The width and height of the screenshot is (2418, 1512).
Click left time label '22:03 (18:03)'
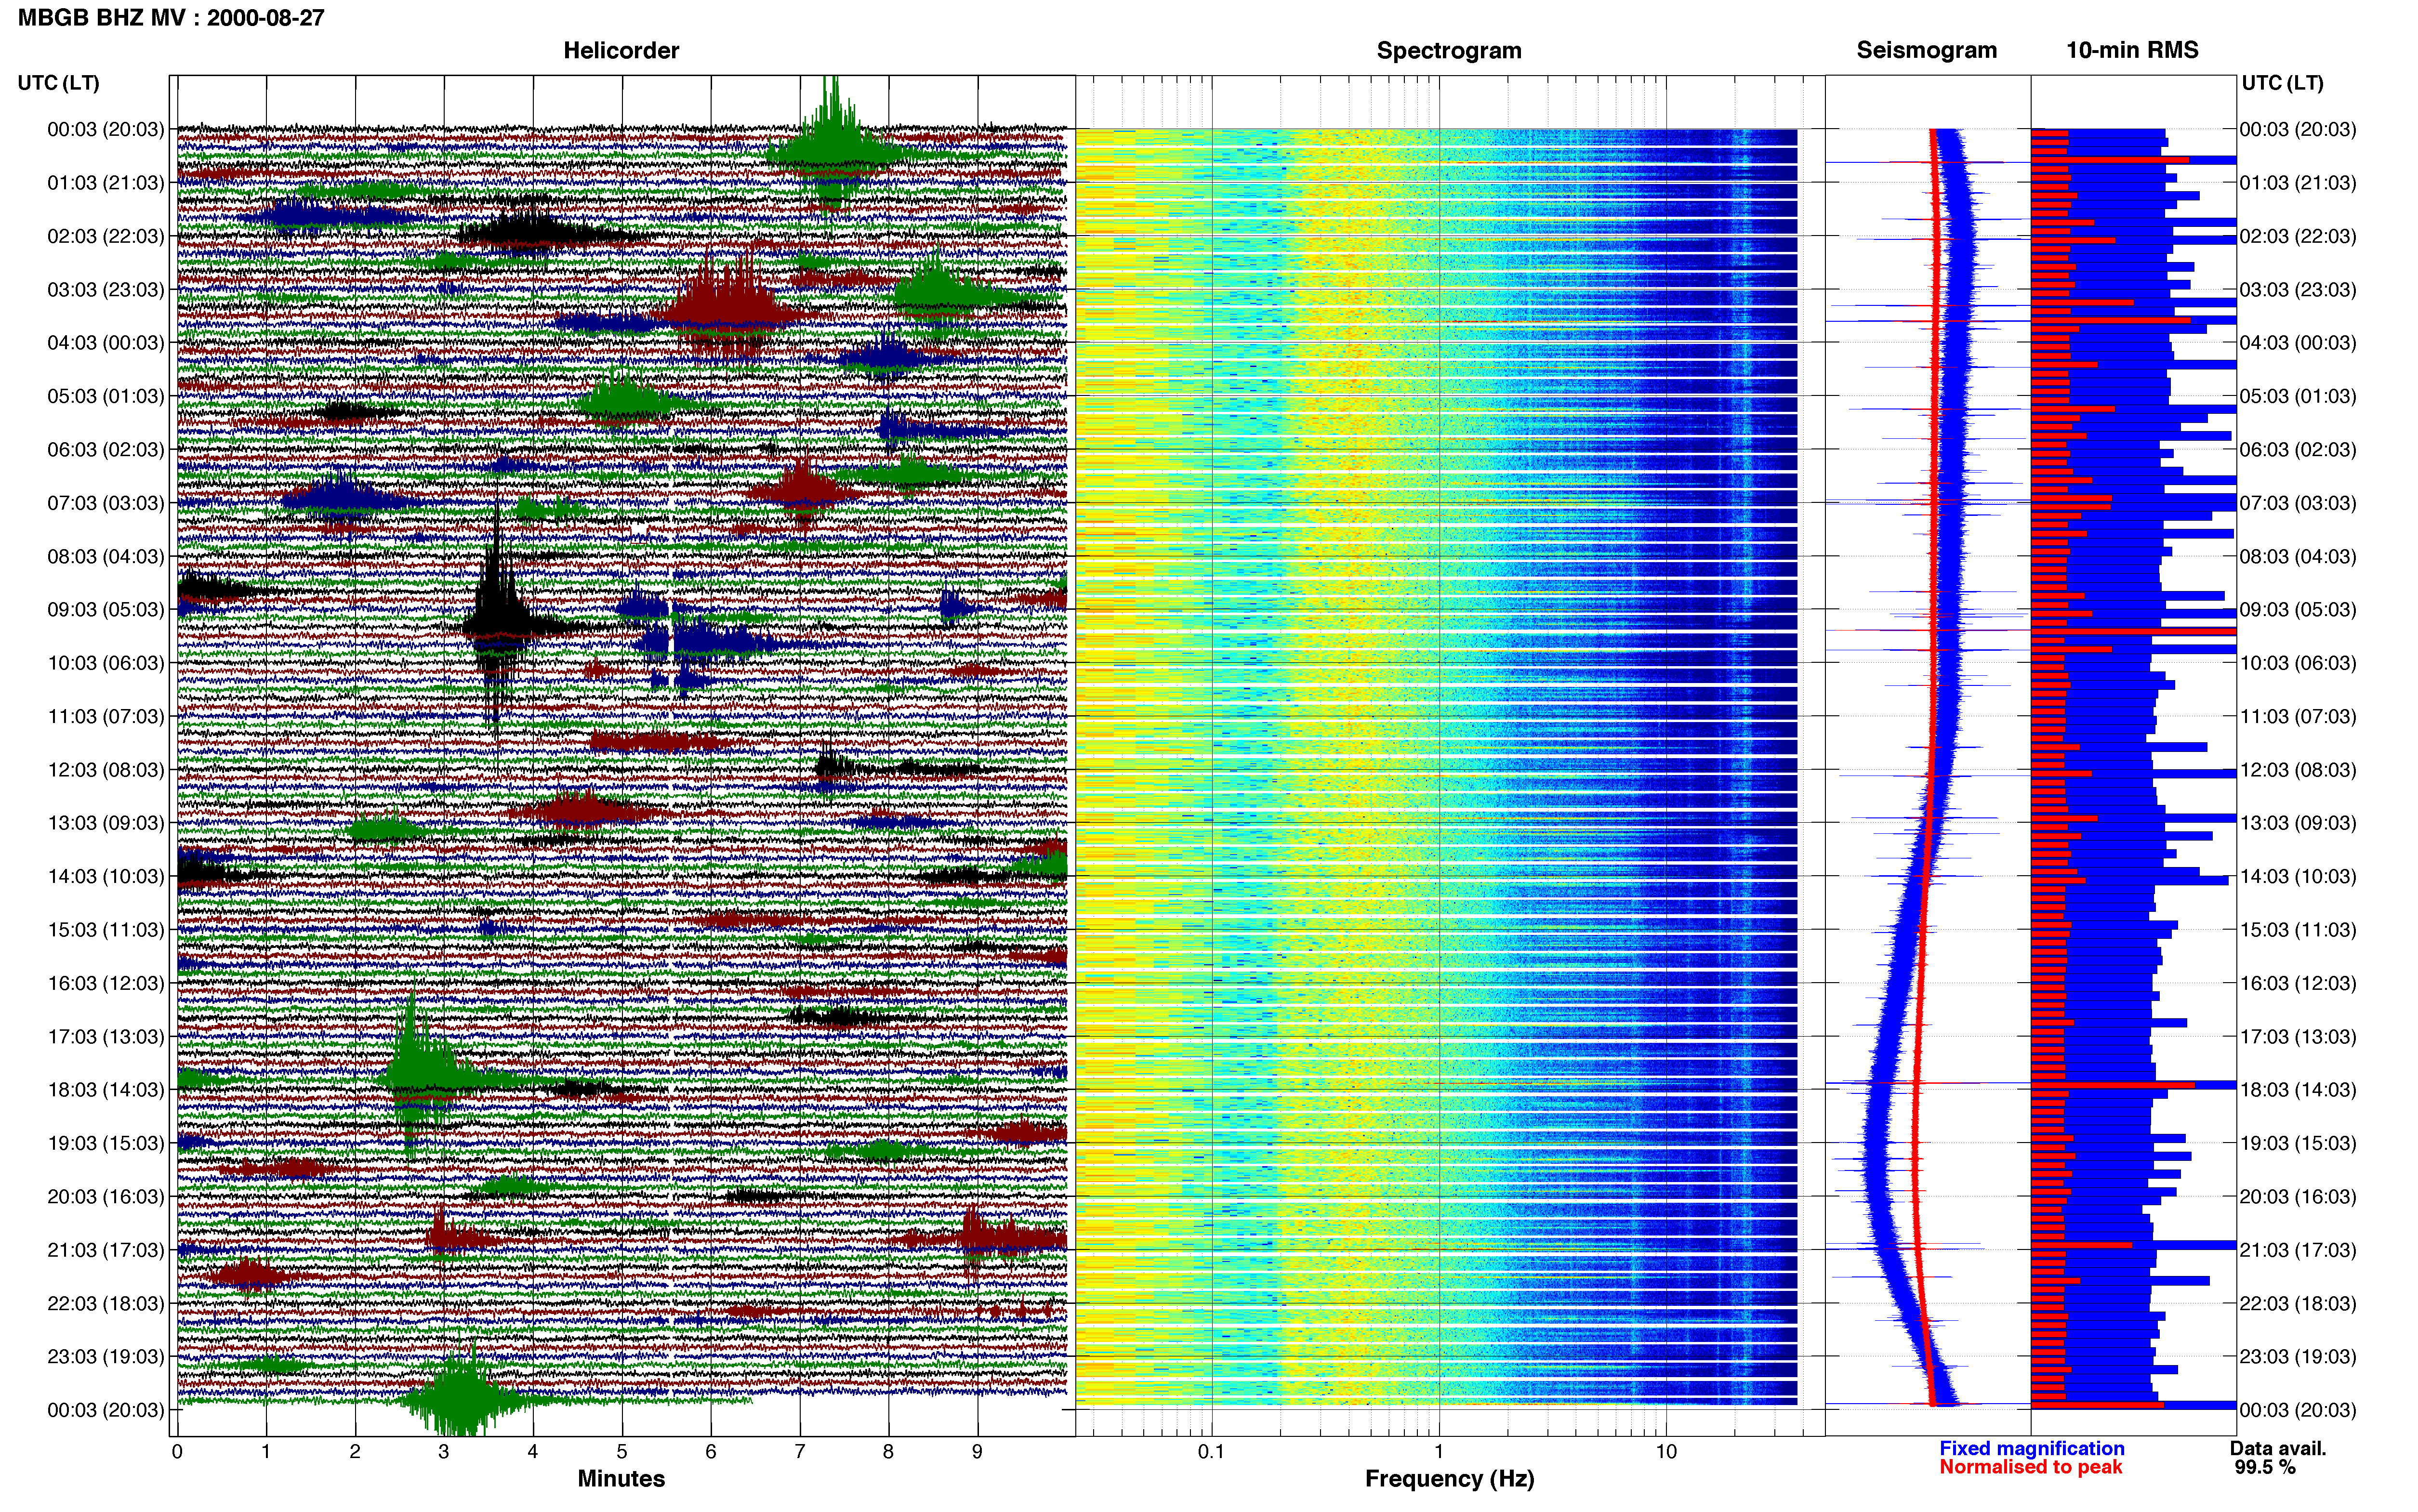(x=105, y=1304)
